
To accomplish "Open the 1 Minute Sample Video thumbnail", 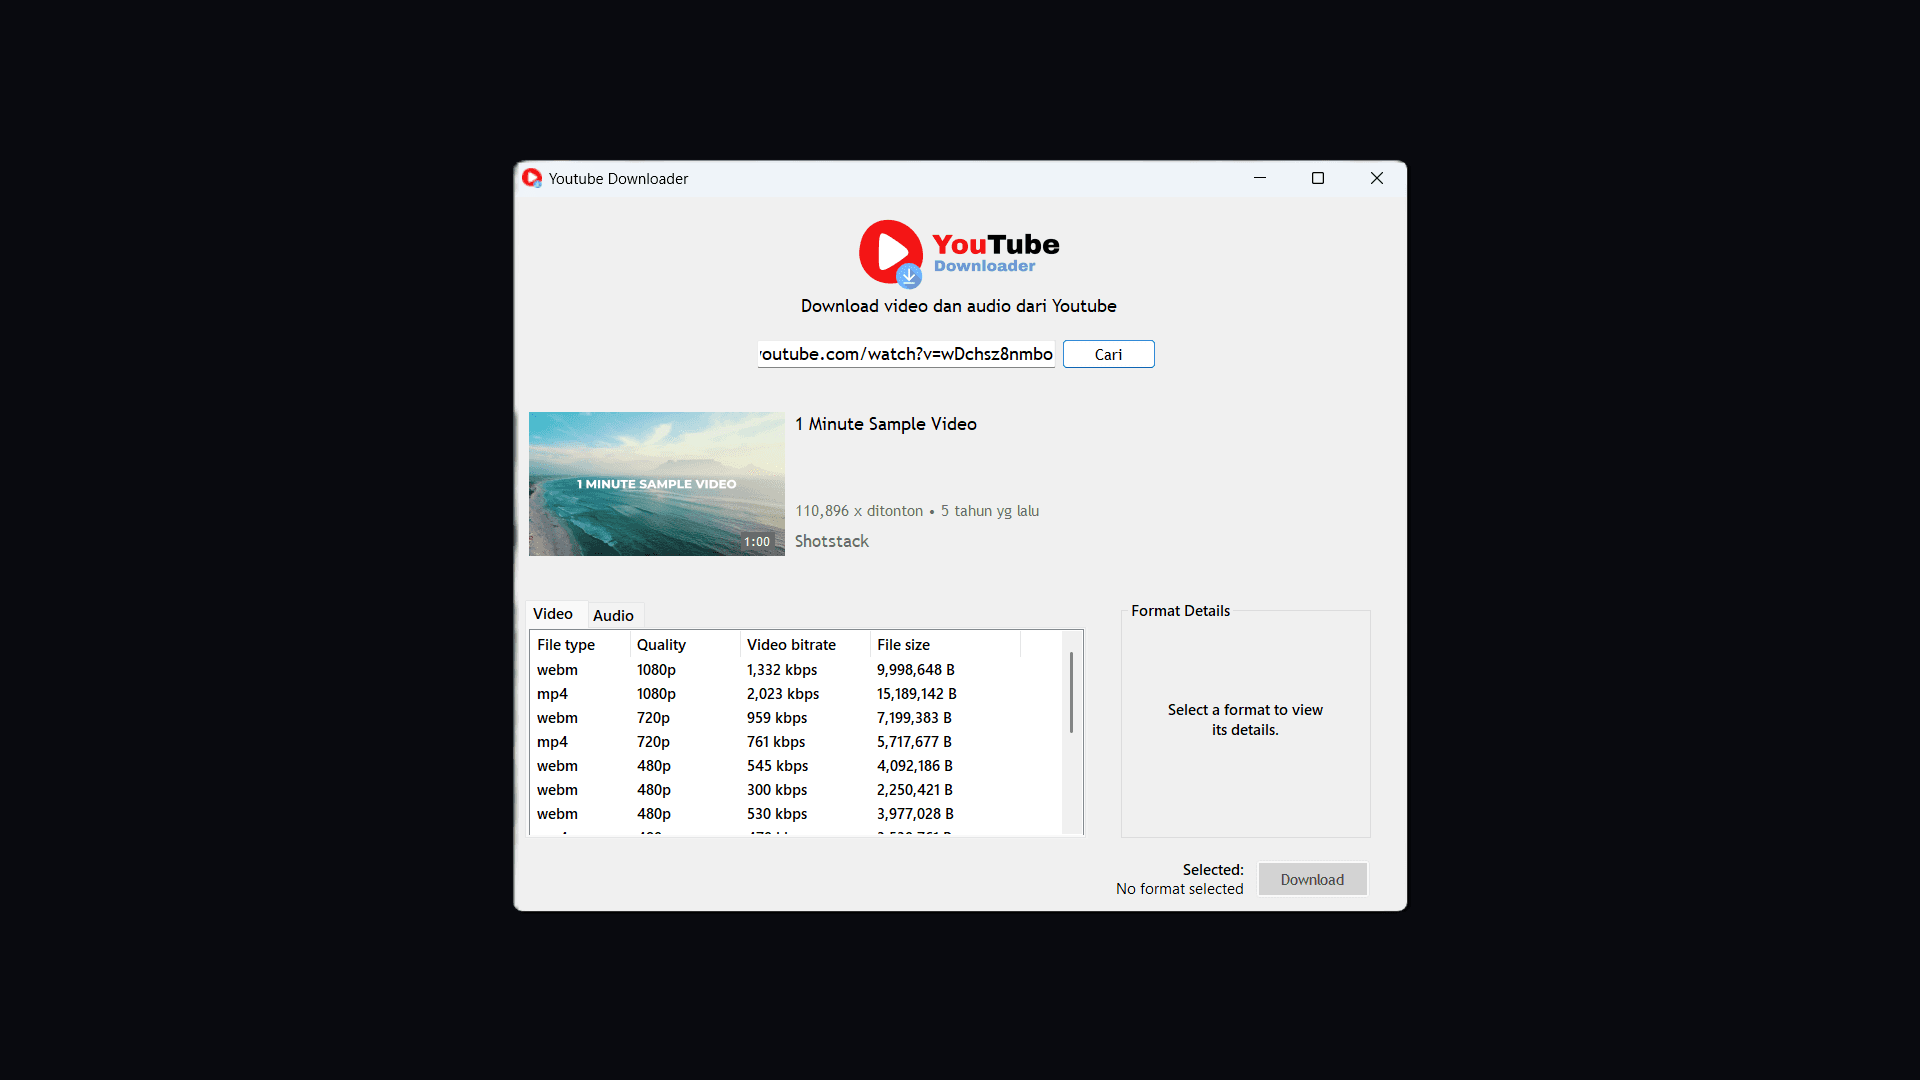I will [x=656, y=484].
